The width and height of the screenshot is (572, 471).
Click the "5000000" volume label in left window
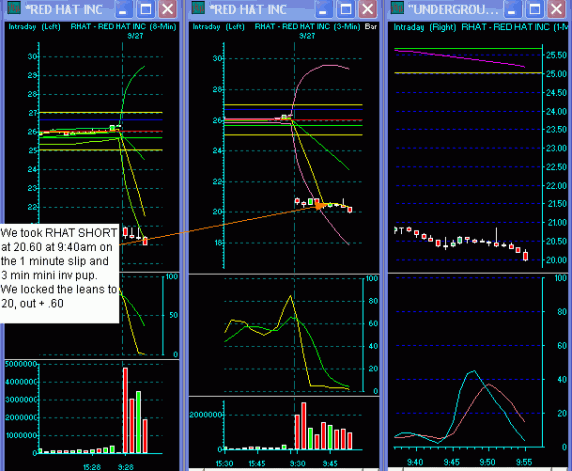(x=21, y=364)
